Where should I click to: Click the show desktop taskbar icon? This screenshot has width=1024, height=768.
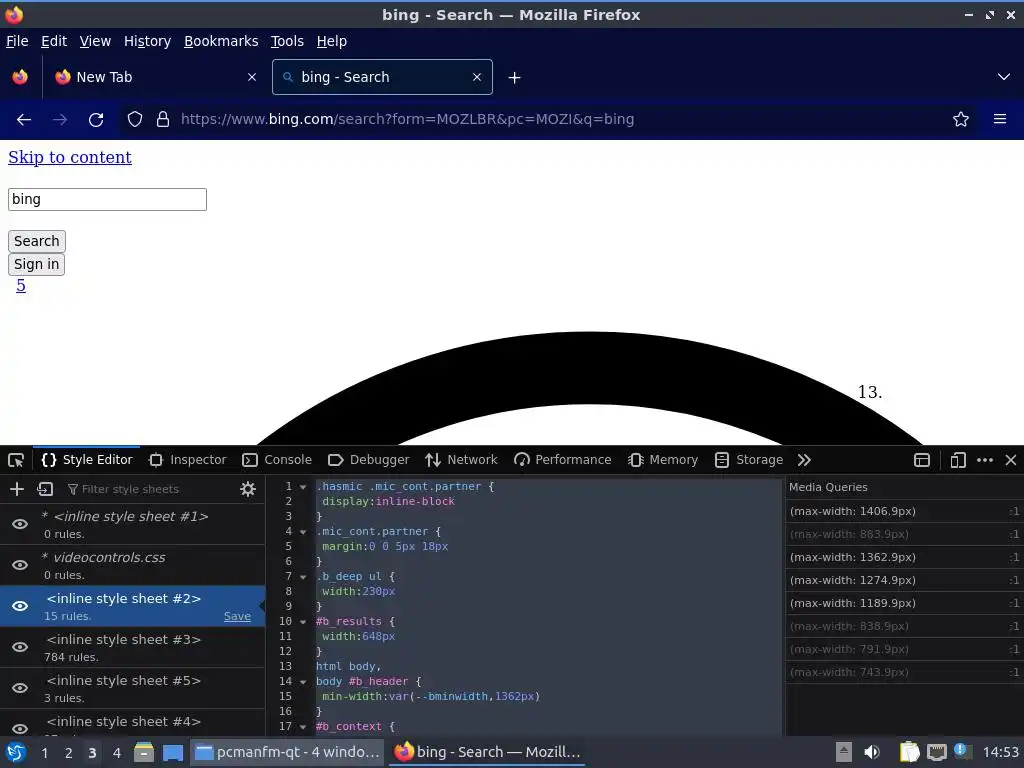coord(172,752)
